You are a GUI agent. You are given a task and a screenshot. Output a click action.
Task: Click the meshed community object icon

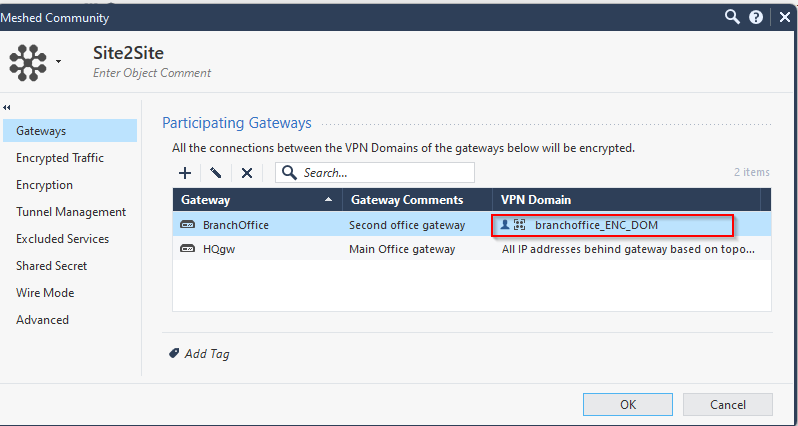tap(28, 62)
